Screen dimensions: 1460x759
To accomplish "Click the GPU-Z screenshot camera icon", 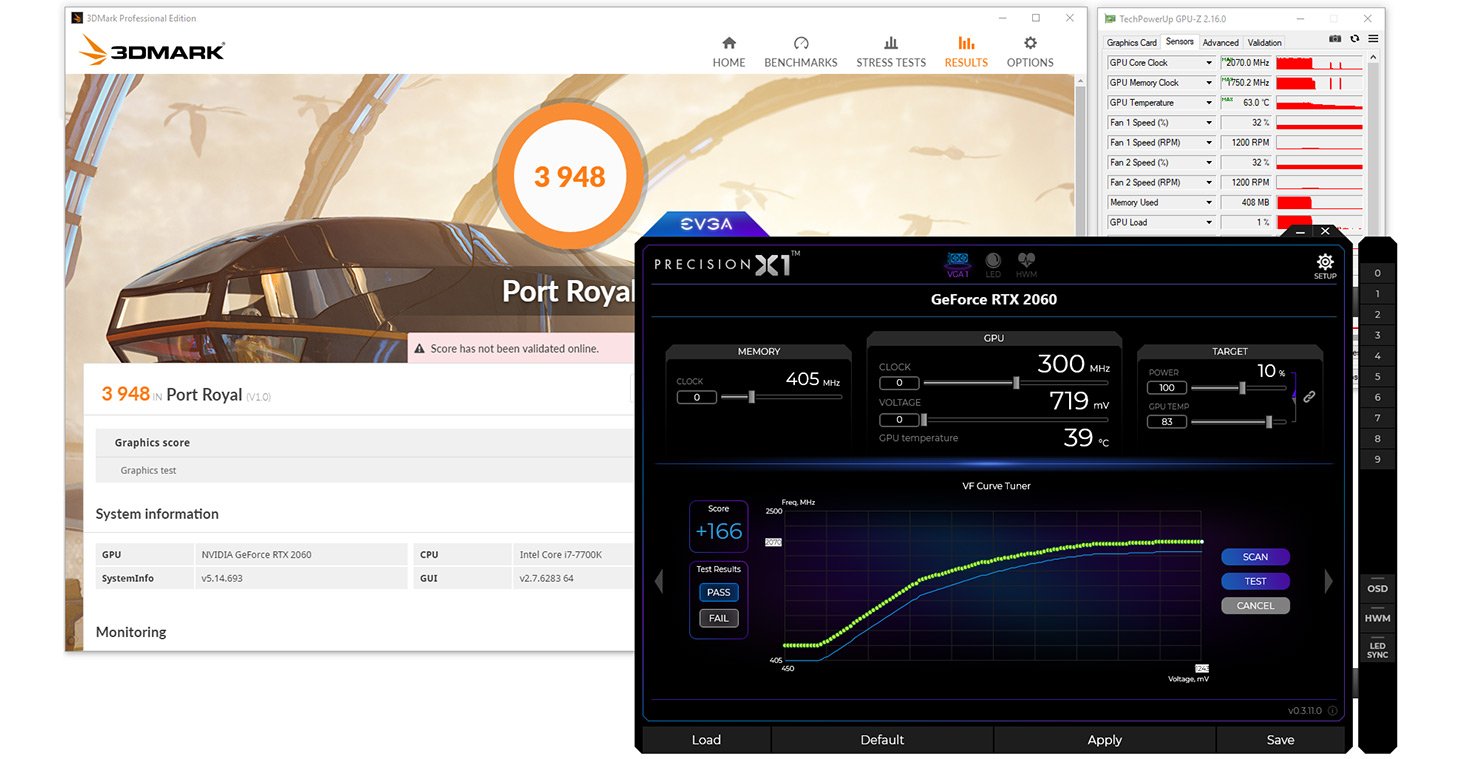I will pyautogui.click(x=1335, y=39).
